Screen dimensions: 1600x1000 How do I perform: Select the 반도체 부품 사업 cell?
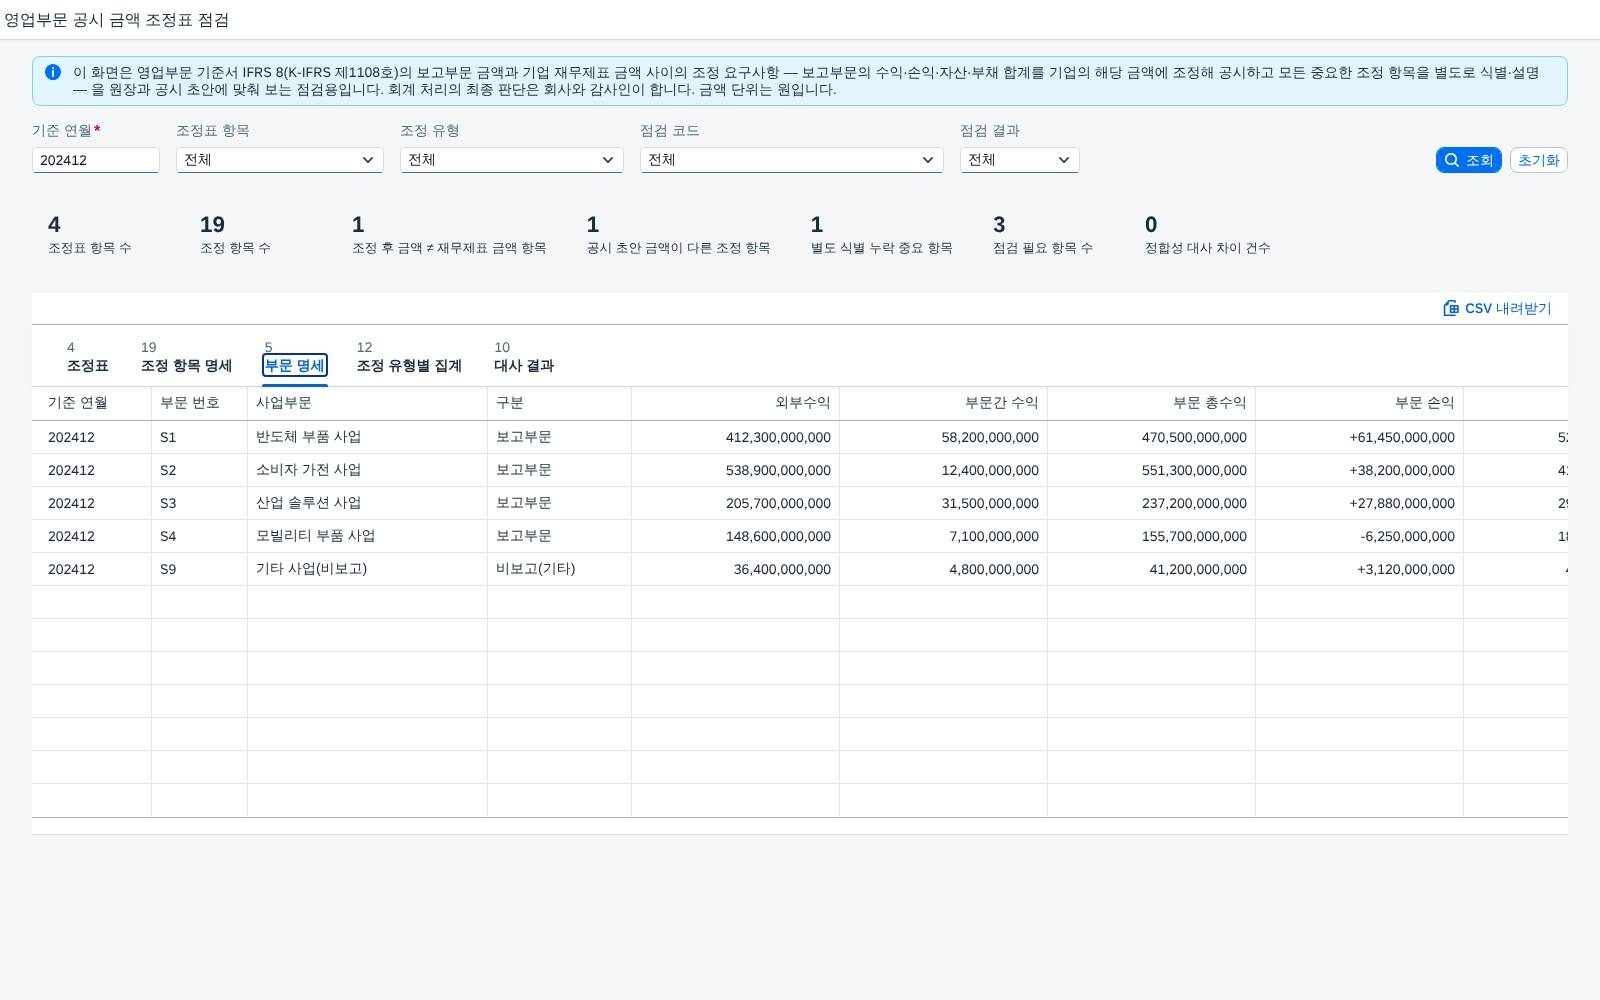(367, 437)
